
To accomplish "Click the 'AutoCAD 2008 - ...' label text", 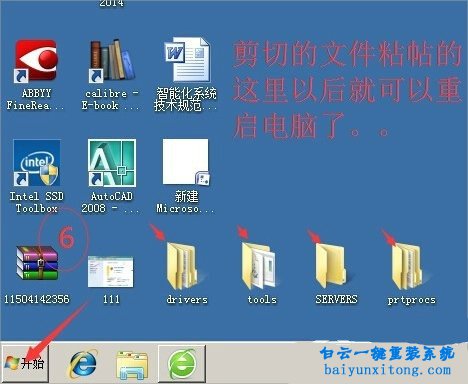I will (111, 202).
